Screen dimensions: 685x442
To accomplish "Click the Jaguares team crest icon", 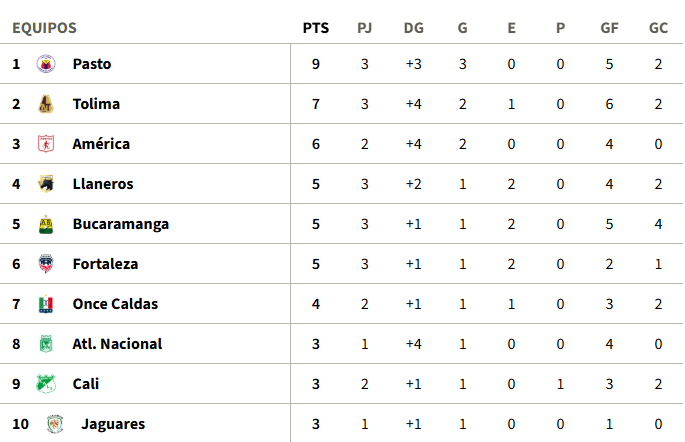I will click(x=54, y=424).
